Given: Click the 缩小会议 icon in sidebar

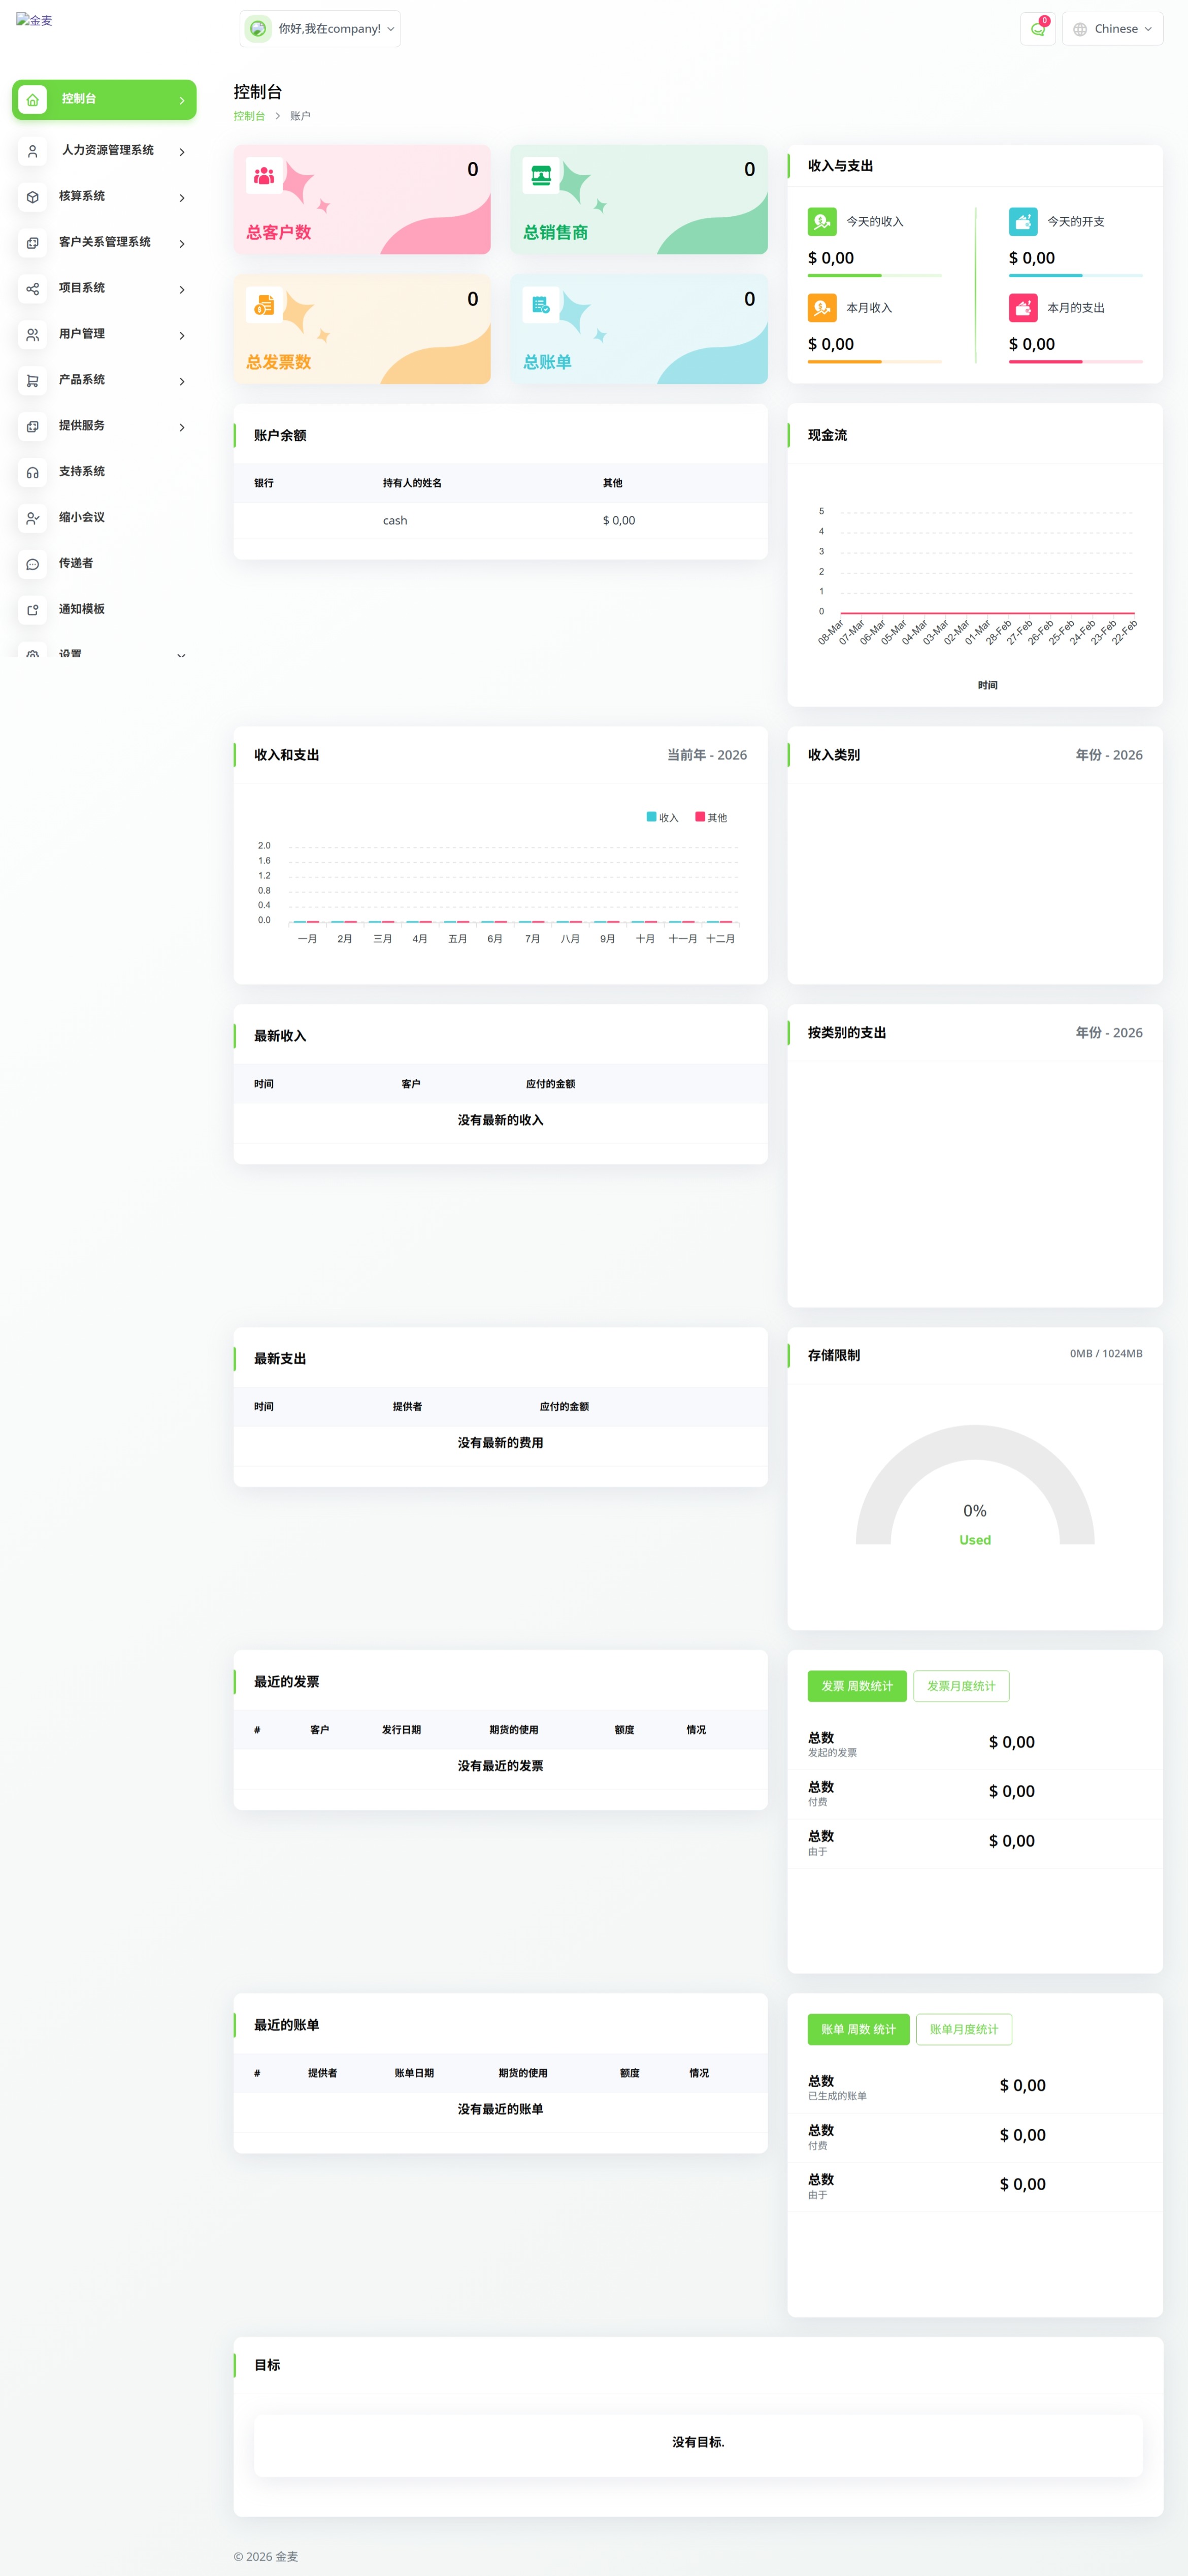Looking at the screenshot, I should [x=33, y=518].
